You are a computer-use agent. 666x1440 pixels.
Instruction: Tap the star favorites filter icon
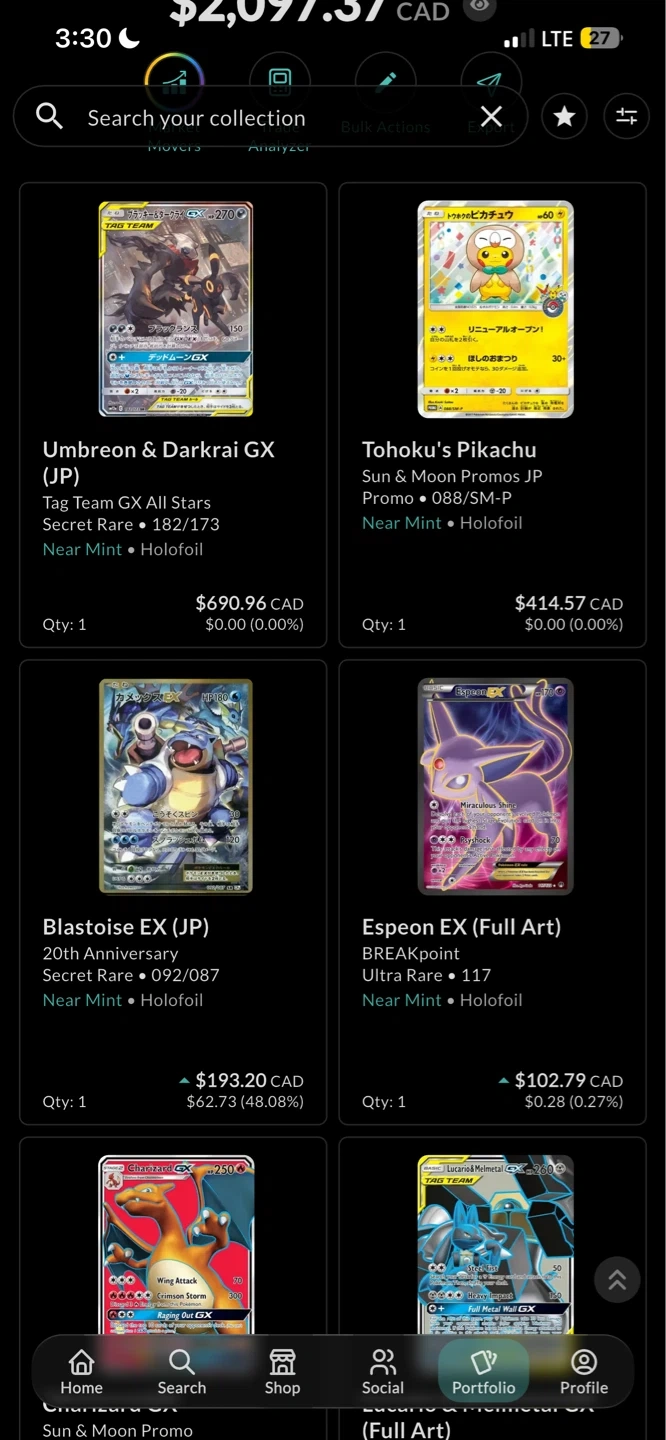coord(564,117)
